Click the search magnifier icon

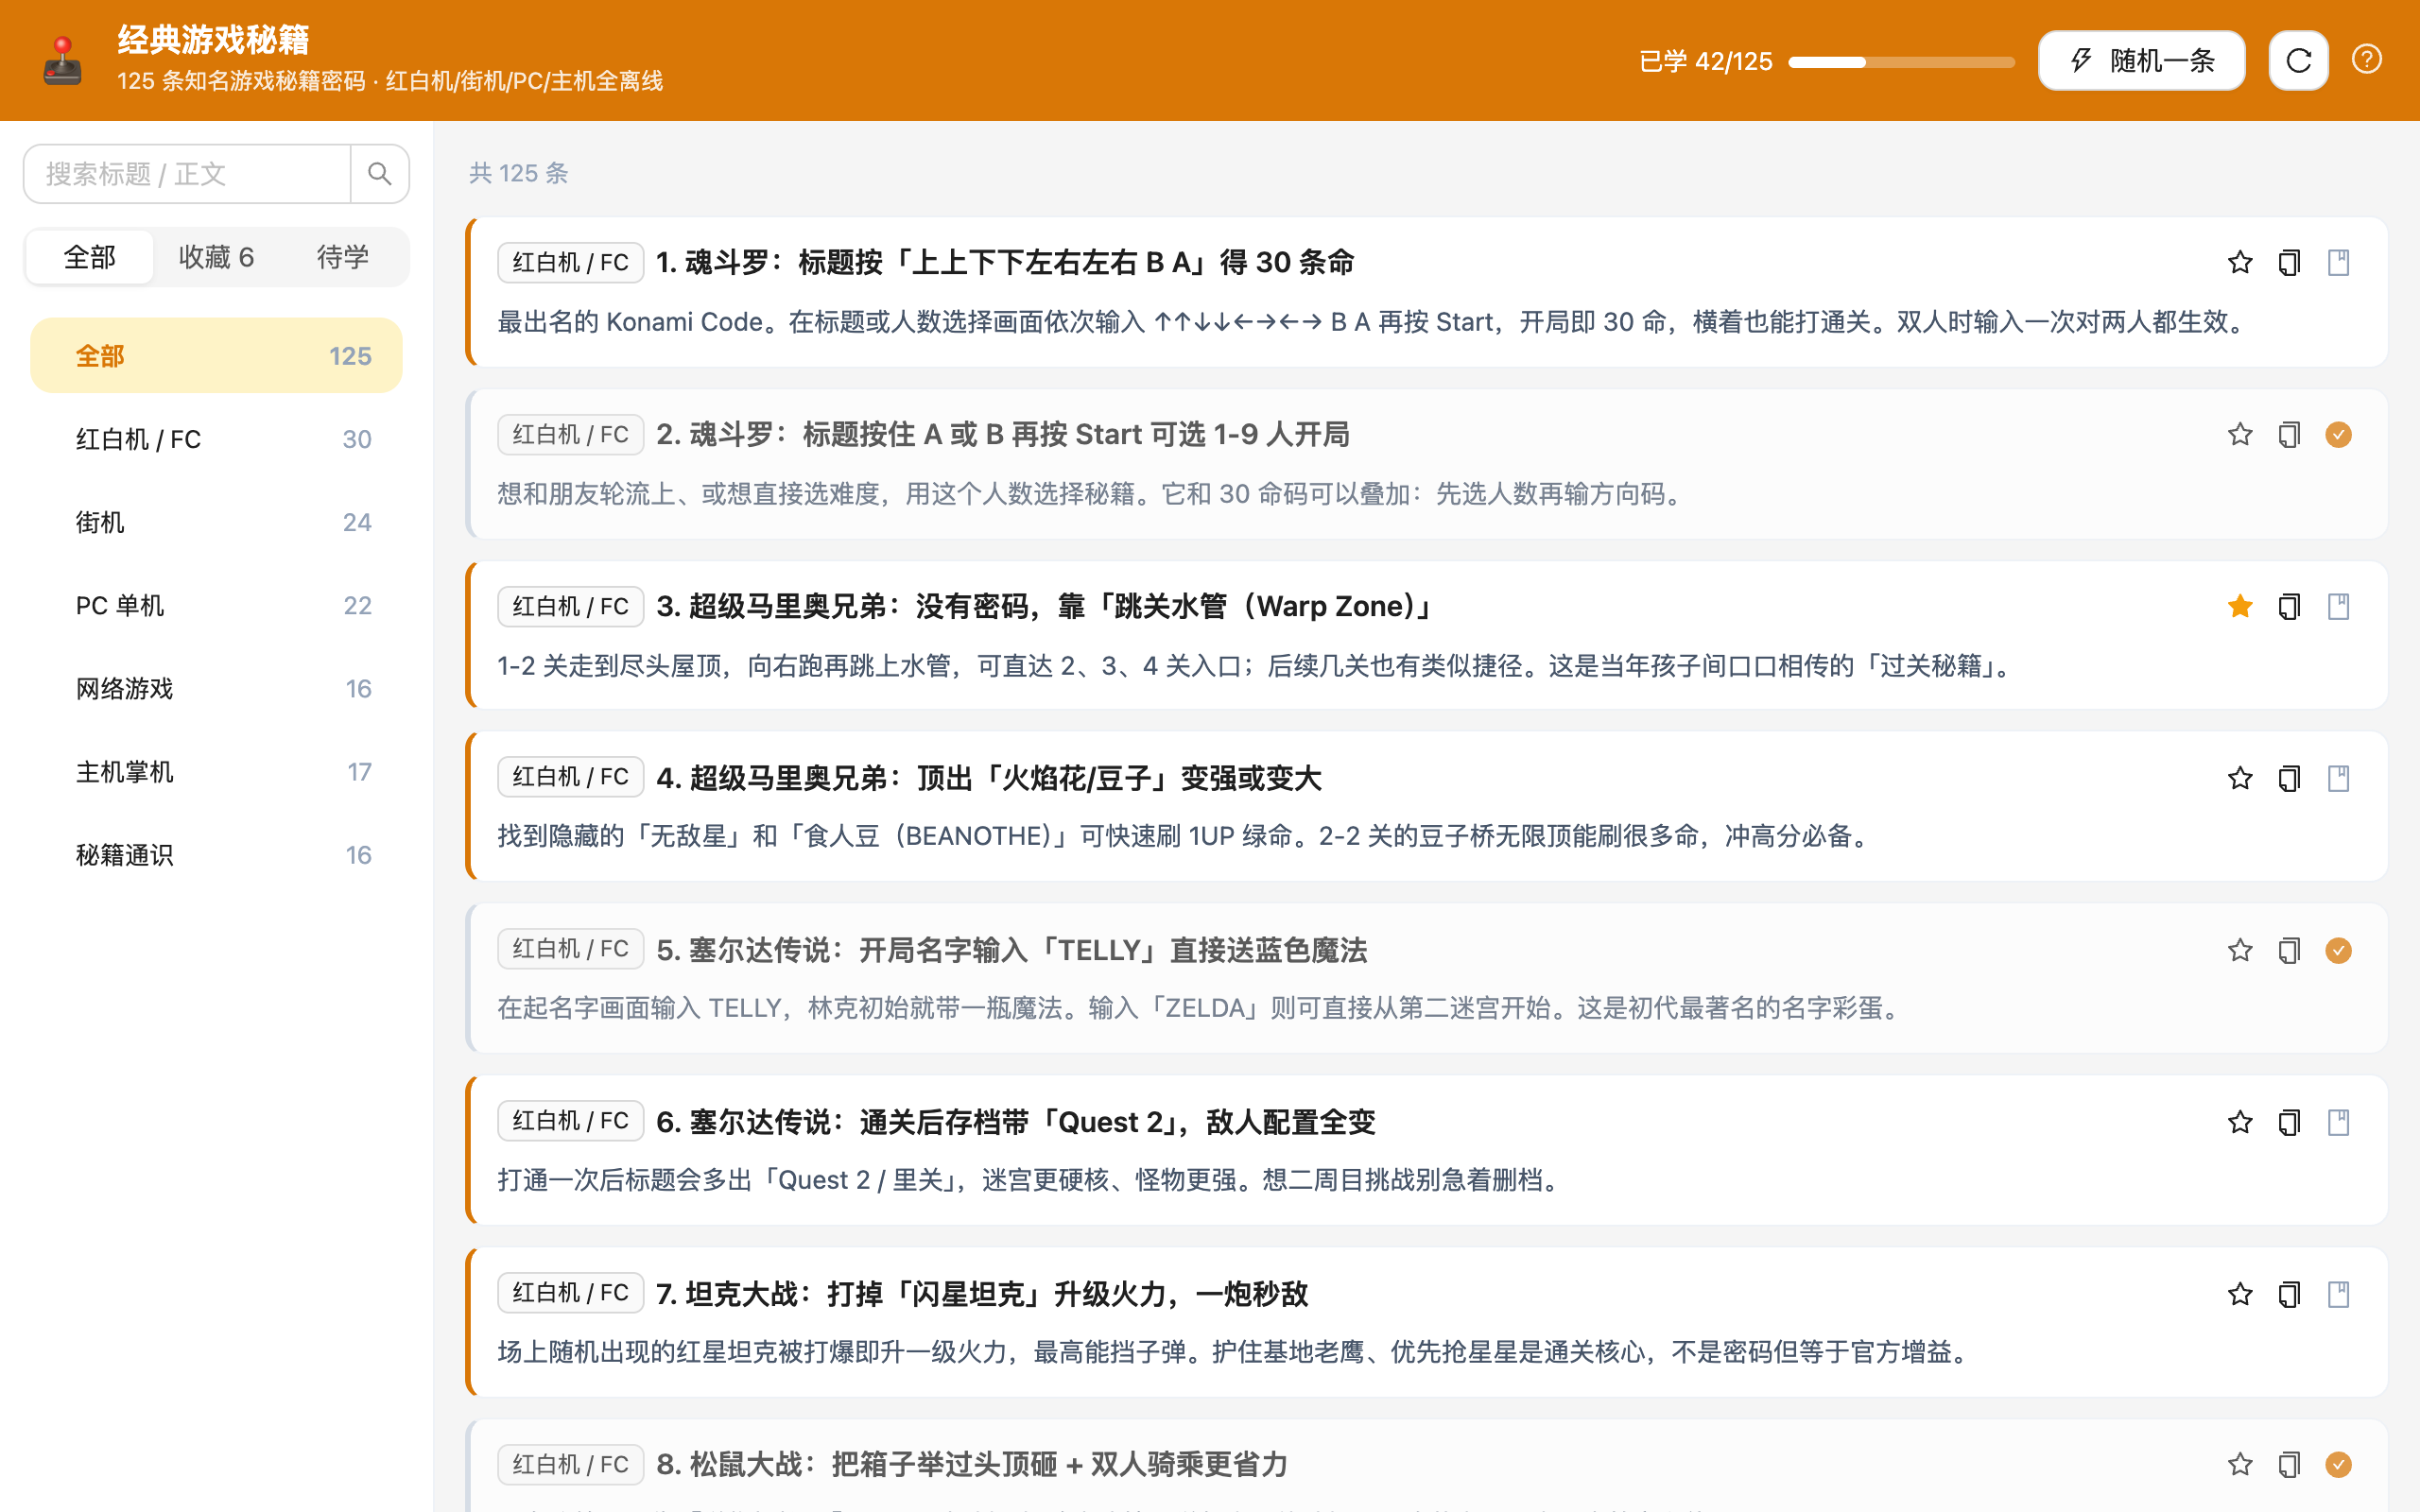click(379, 174)
